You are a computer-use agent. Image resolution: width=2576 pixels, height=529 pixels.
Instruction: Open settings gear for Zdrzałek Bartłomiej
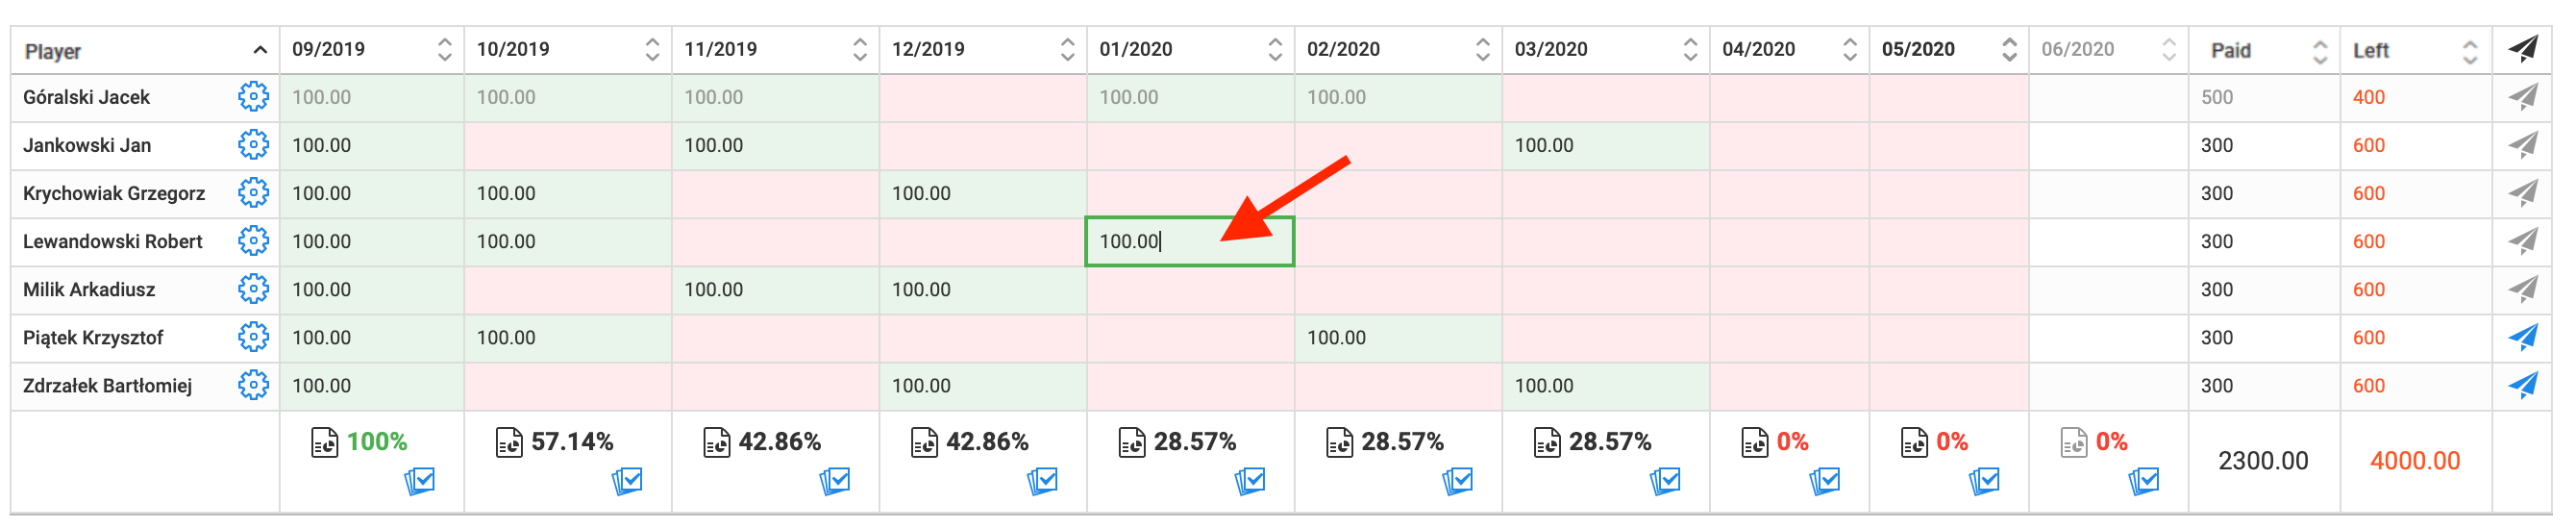point(253,385)
